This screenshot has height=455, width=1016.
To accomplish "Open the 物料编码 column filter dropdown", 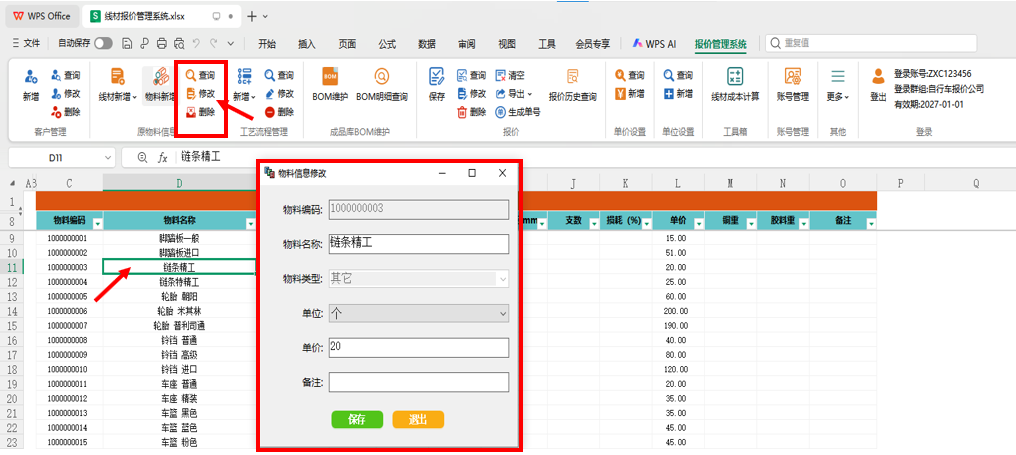I will coord(98,223).
